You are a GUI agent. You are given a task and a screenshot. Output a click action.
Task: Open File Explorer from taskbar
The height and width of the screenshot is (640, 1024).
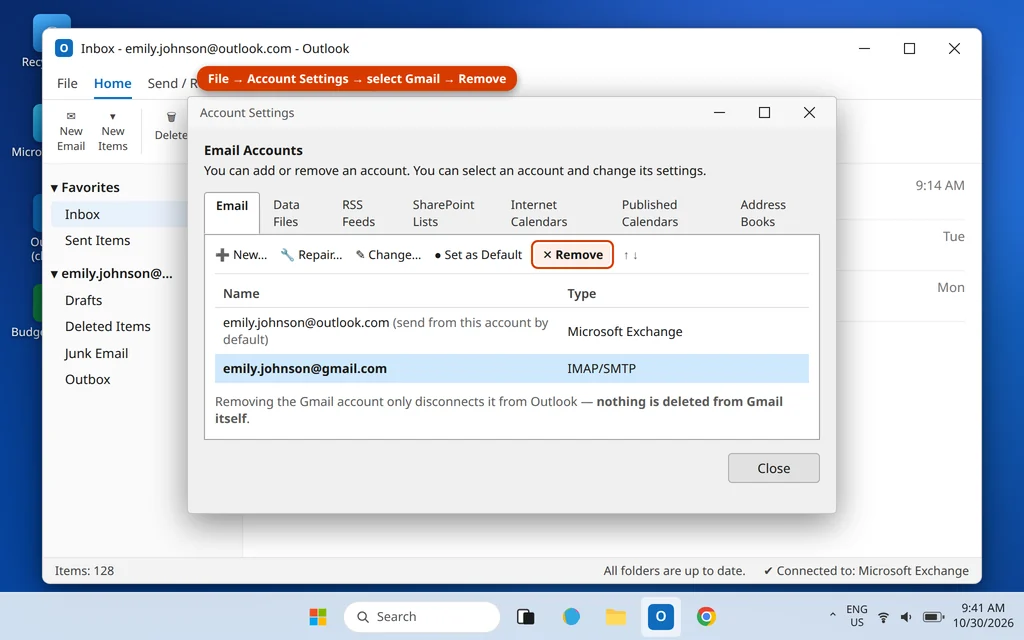point(616,616)
